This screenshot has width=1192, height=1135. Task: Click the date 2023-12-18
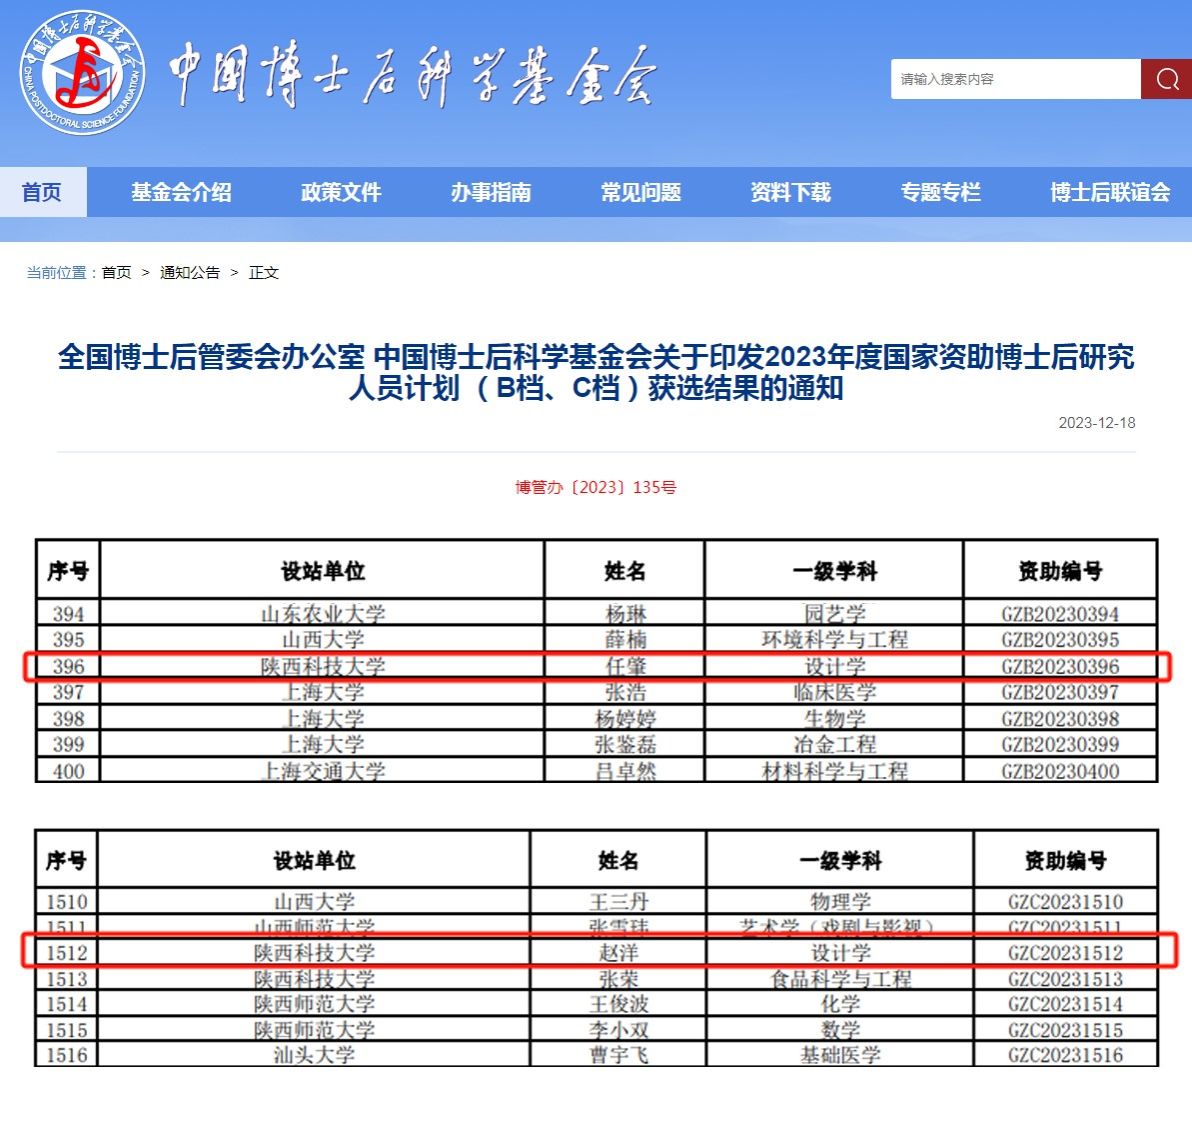tap(1096, 423)
